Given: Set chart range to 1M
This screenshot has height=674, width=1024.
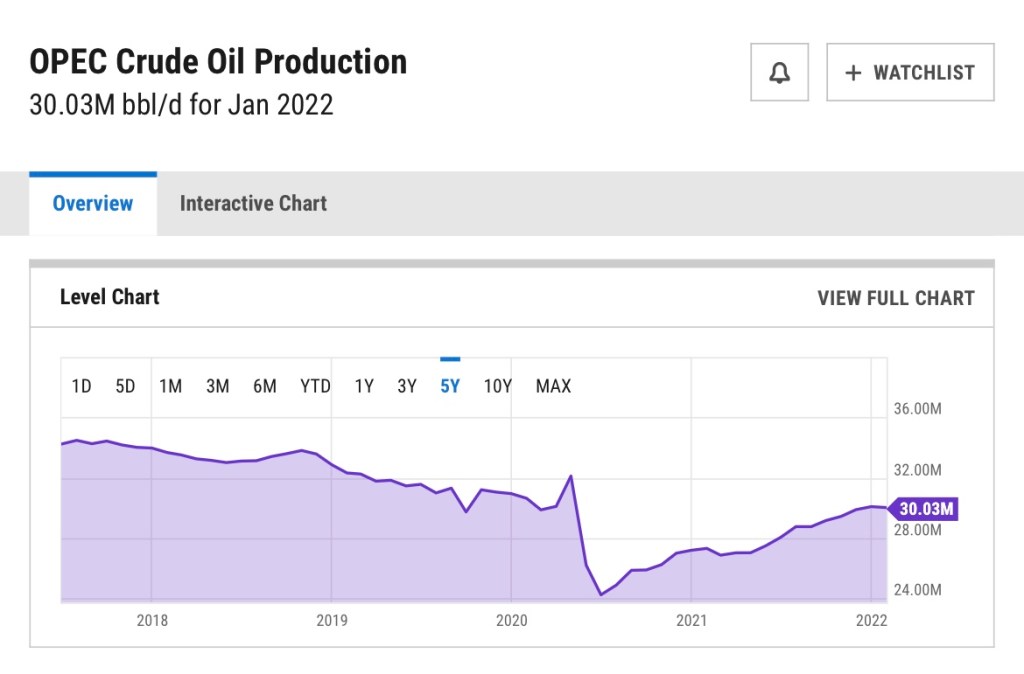Looking at the screenshot, I should (x=170, y=386).
